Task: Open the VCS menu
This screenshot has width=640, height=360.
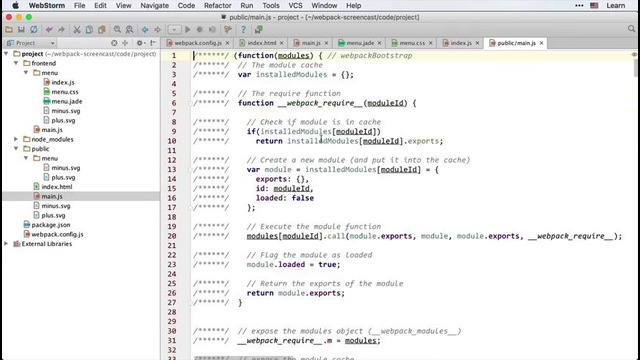Action: tap(296, 6)
